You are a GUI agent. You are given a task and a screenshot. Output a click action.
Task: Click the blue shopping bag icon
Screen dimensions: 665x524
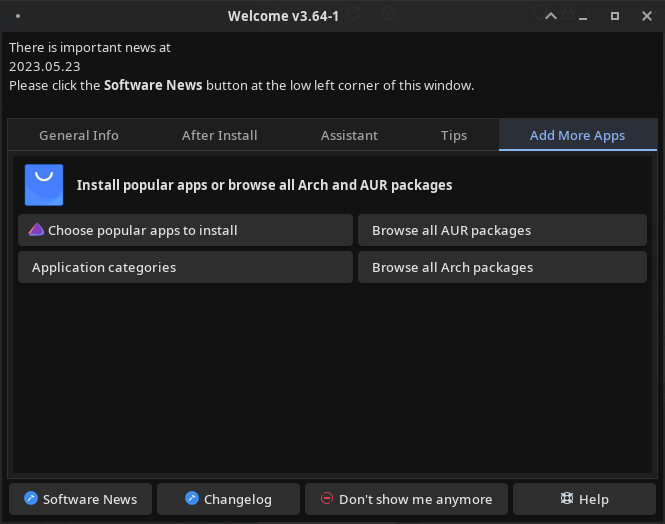44,185
